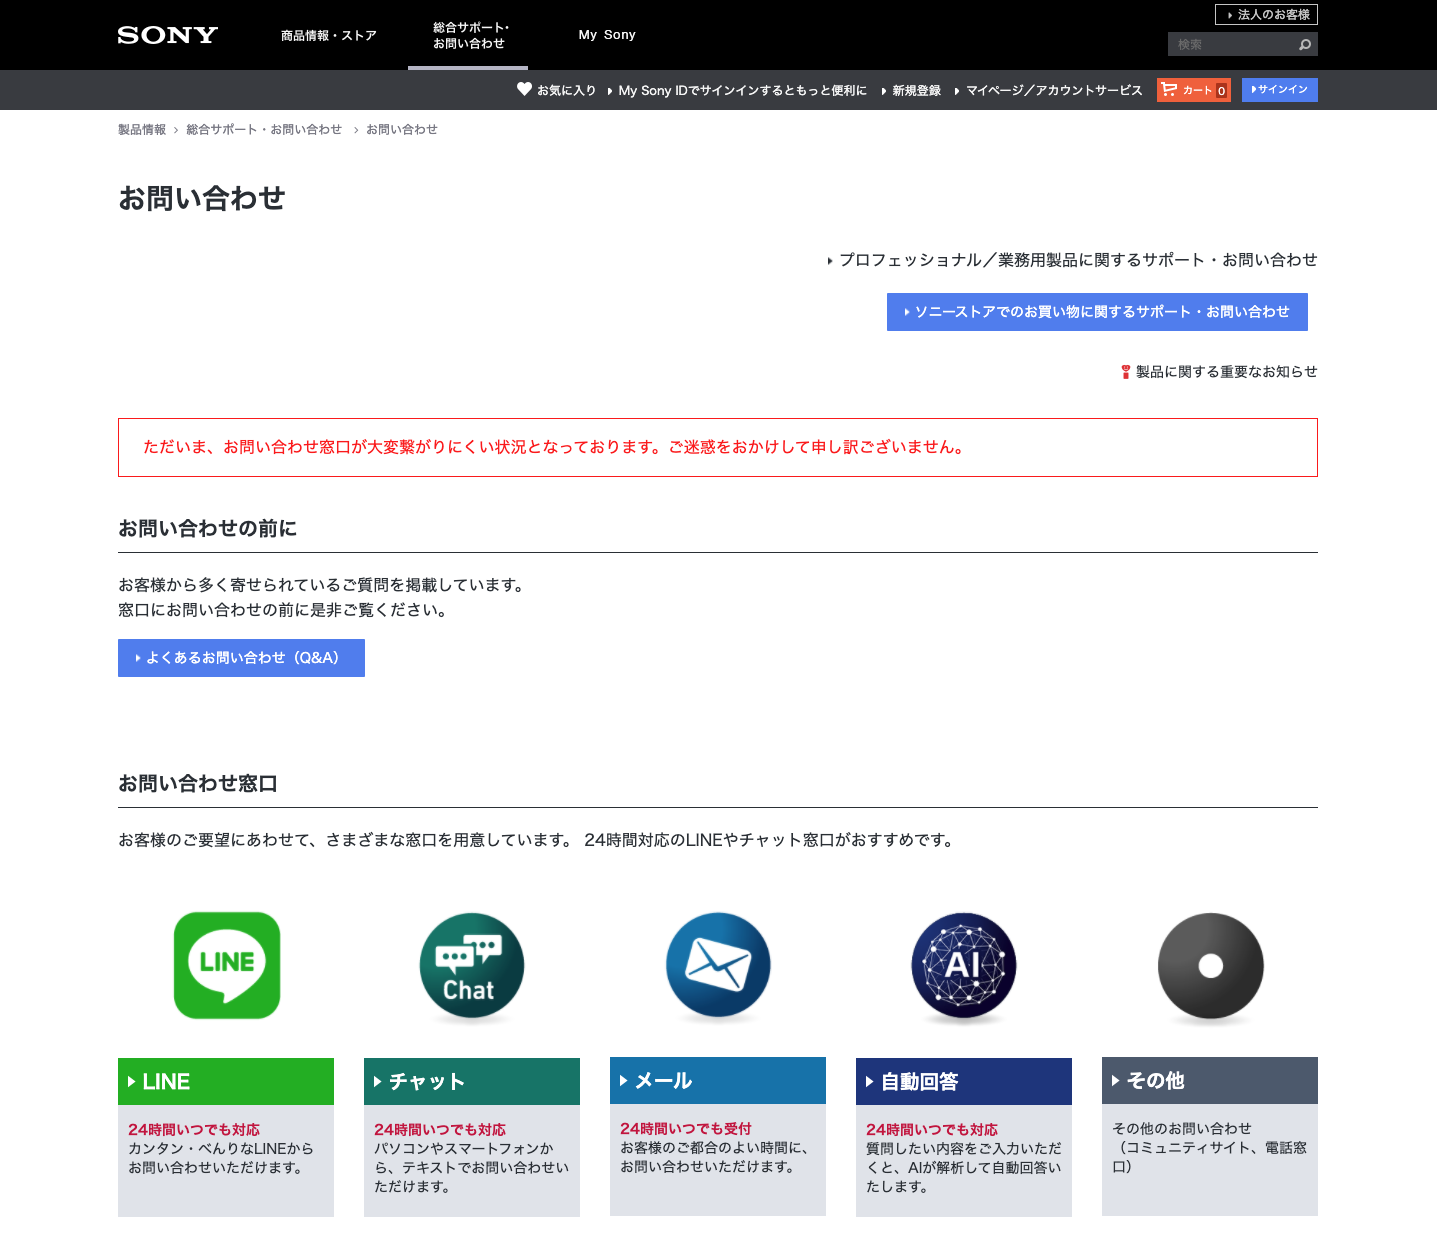Click into the 検索 search field
Screen dimensions: 1437x1235
tap(1230, 45)
